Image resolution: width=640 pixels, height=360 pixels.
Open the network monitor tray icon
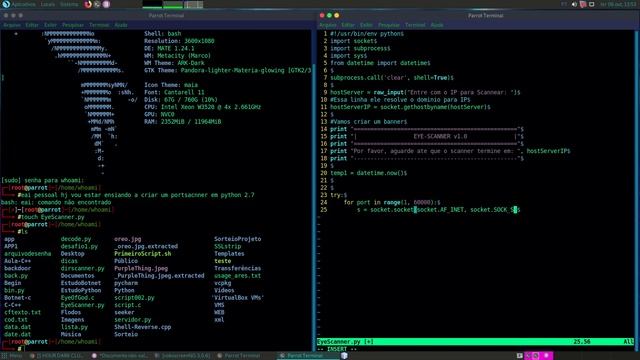[591, 4]
